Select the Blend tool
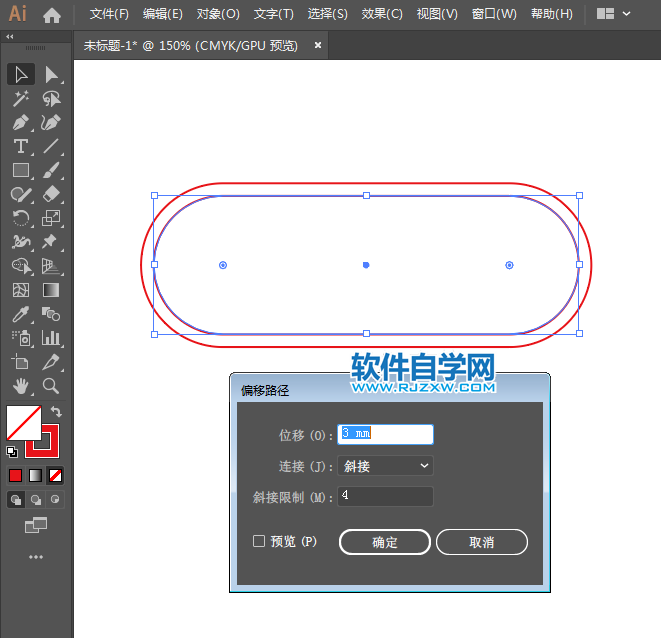The height and width of the screenshot is (638, 661). pos(51,314)
